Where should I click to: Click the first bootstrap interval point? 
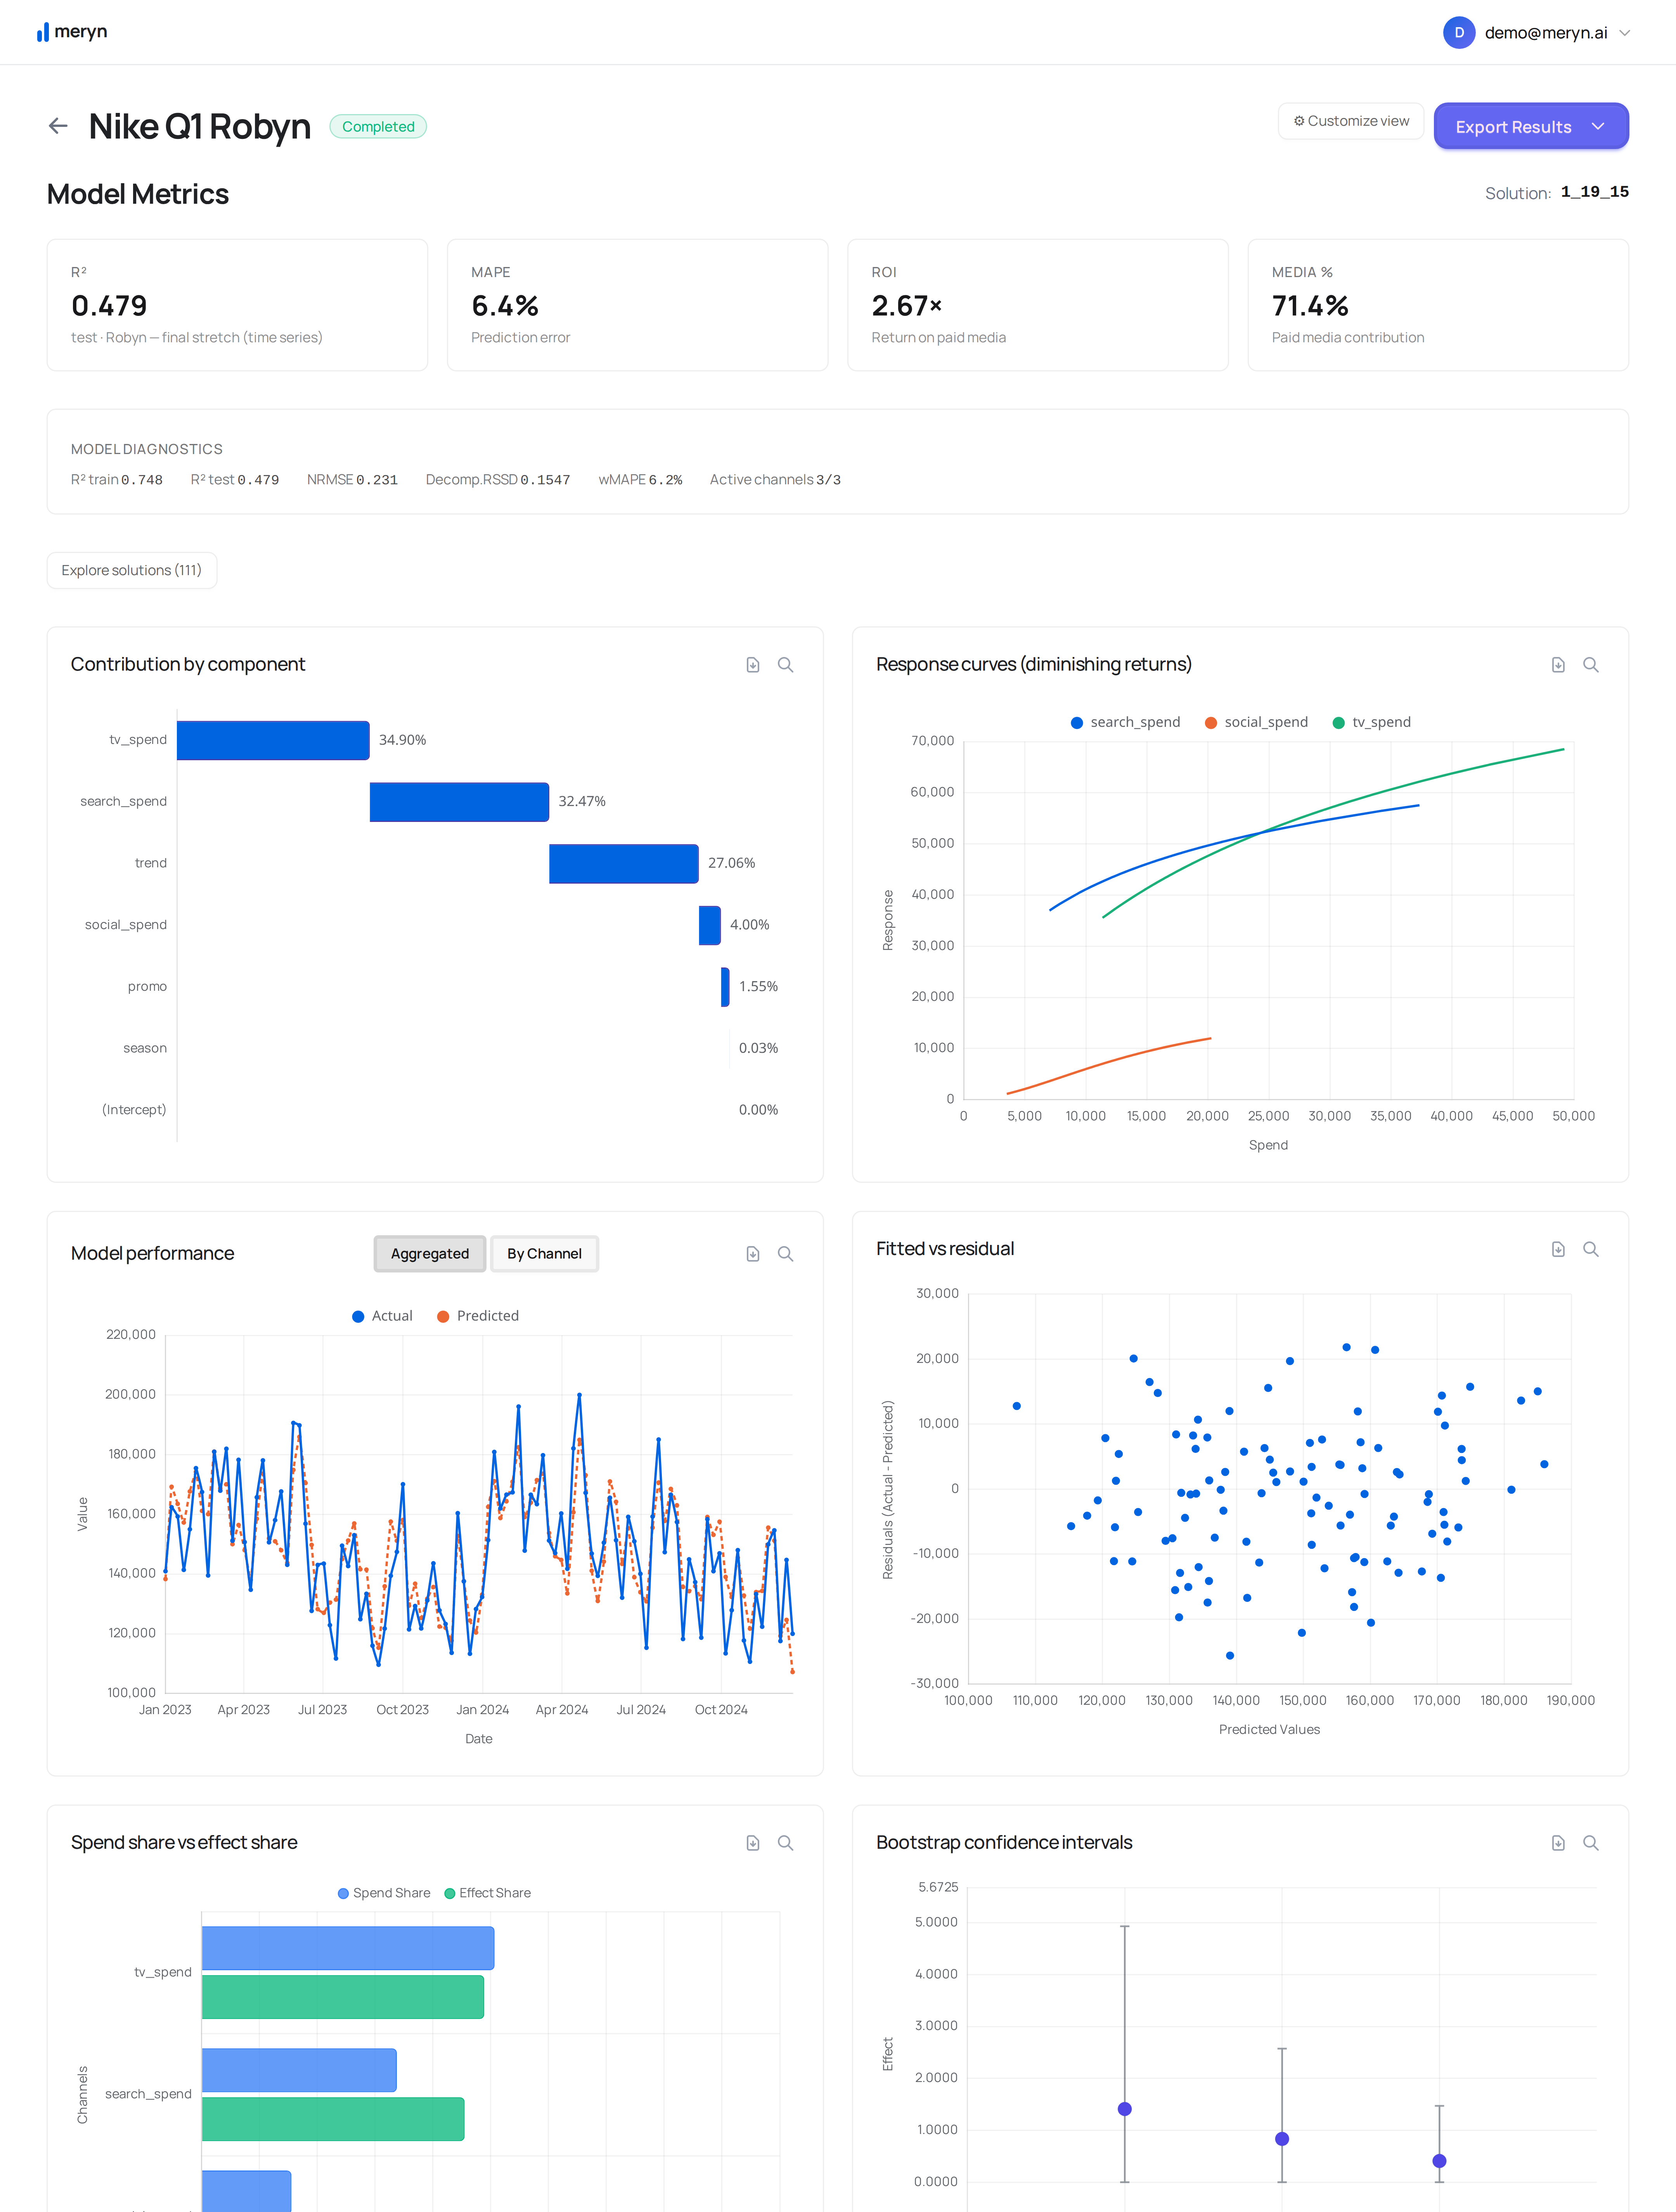(x=1125, y=2109)
